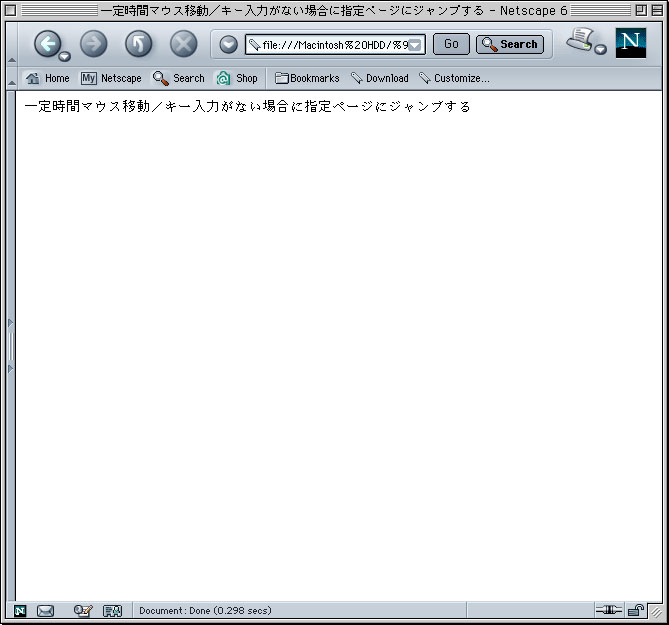669x625 pixels.
Task: Click the Document: Done status text
Action: coord(205,611)
